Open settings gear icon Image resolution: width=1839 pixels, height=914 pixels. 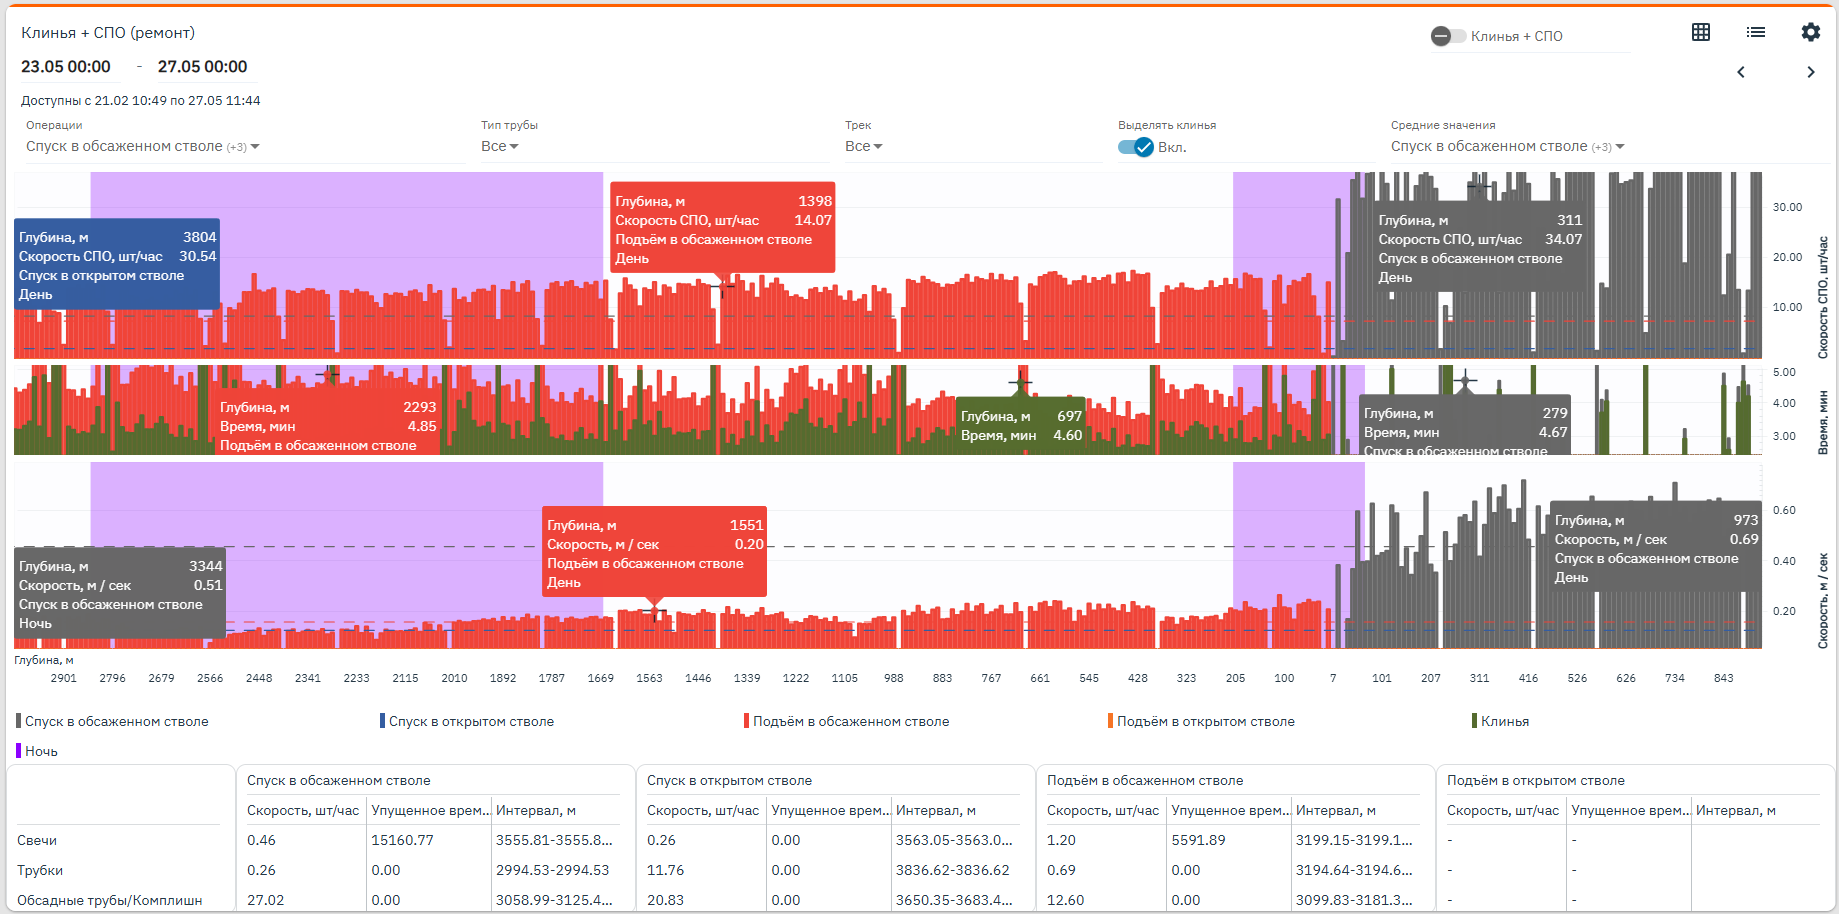pyautogui.click(x=1811, y=32)
